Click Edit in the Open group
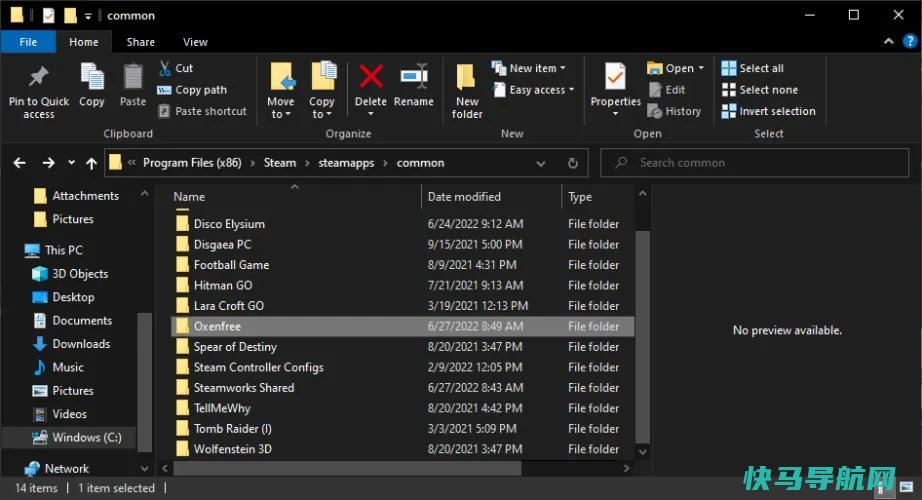The width and height of the screenshot is (922, 500). pos(667,90)
